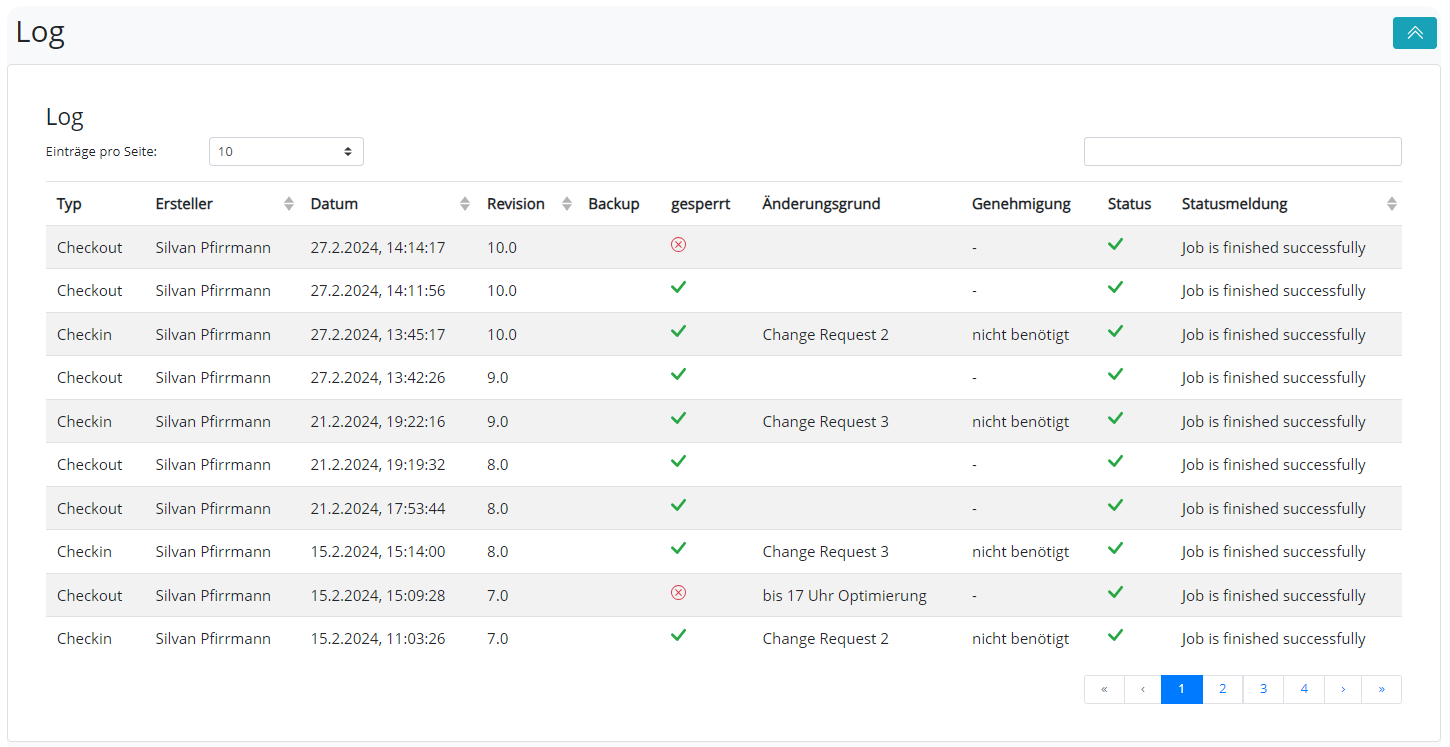Click the search field above the table
The height and width of the screenshot is (747, 1450).
pyautogui.click(x=1242, y=152)
